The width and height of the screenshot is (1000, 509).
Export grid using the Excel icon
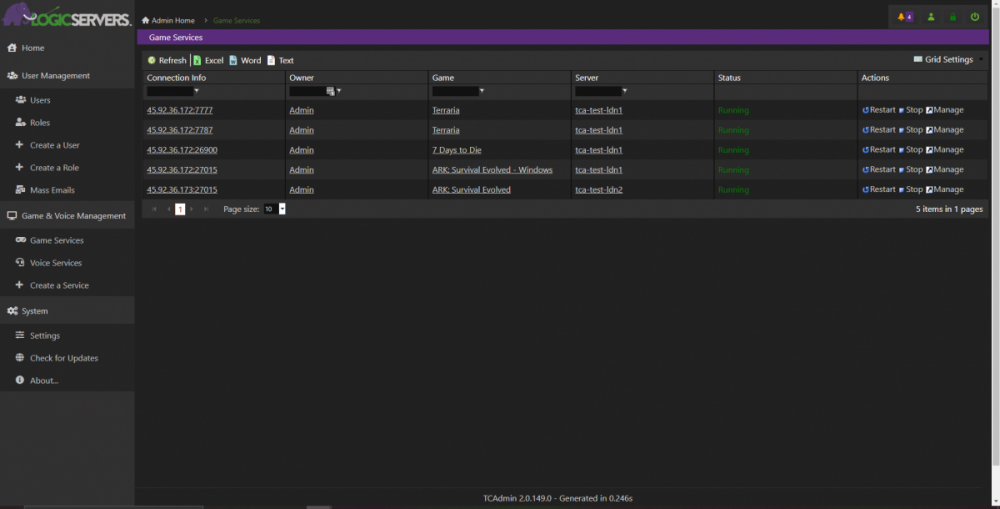[x=208, y=60]
